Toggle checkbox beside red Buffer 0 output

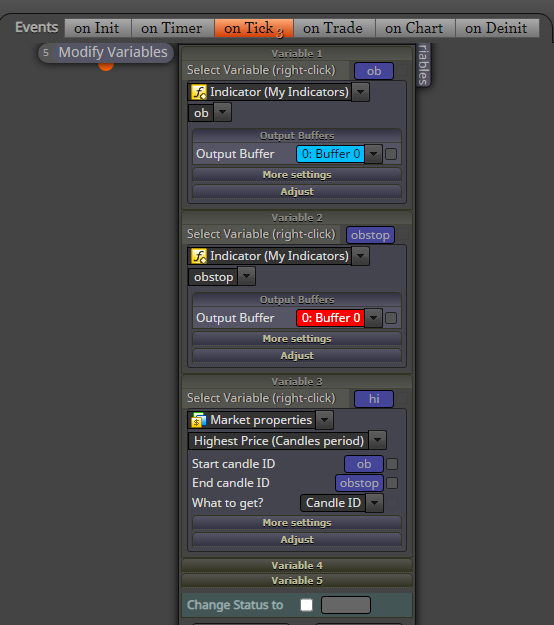pos(391,318)
